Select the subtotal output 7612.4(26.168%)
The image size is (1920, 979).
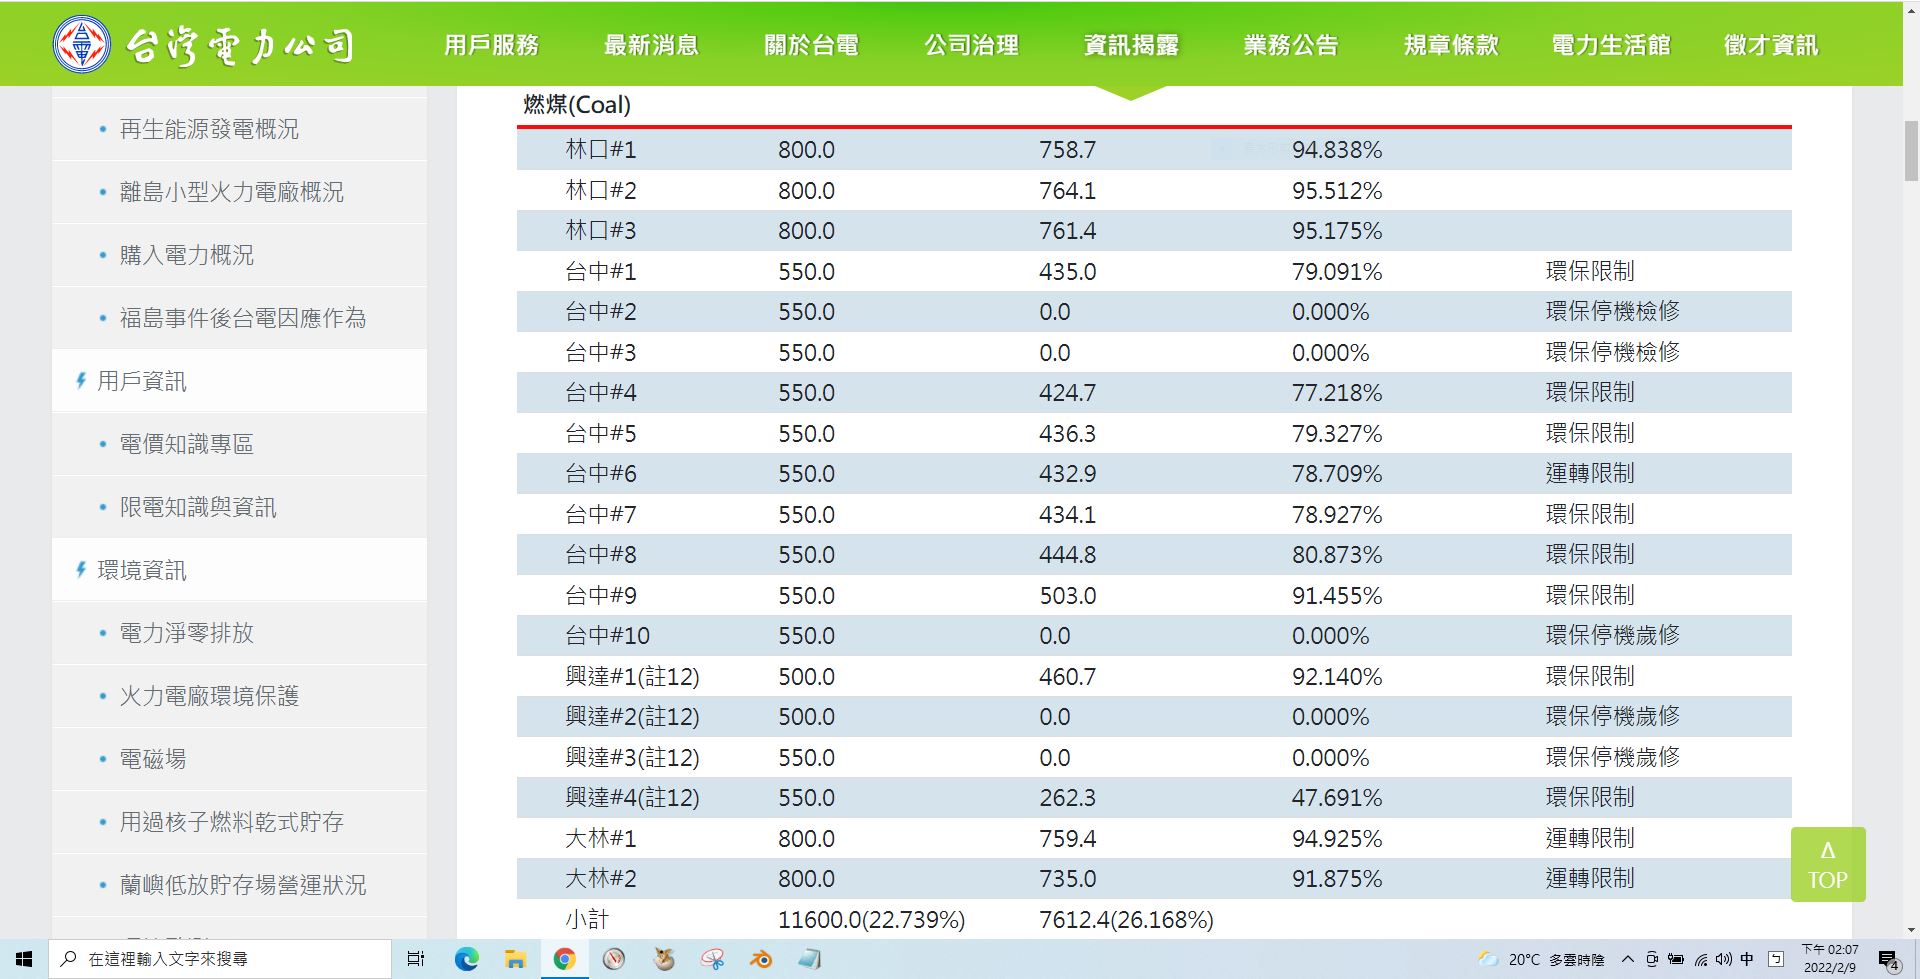pyautogui.click(x=1126, y=920)
